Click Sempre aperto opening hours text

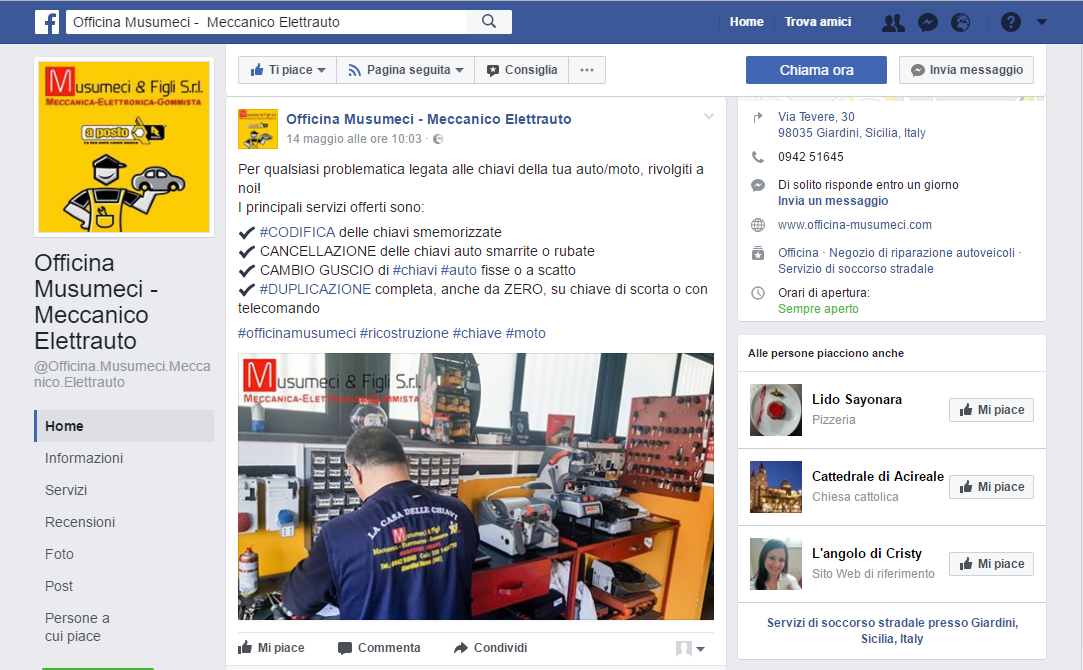(x=818, y=309)
